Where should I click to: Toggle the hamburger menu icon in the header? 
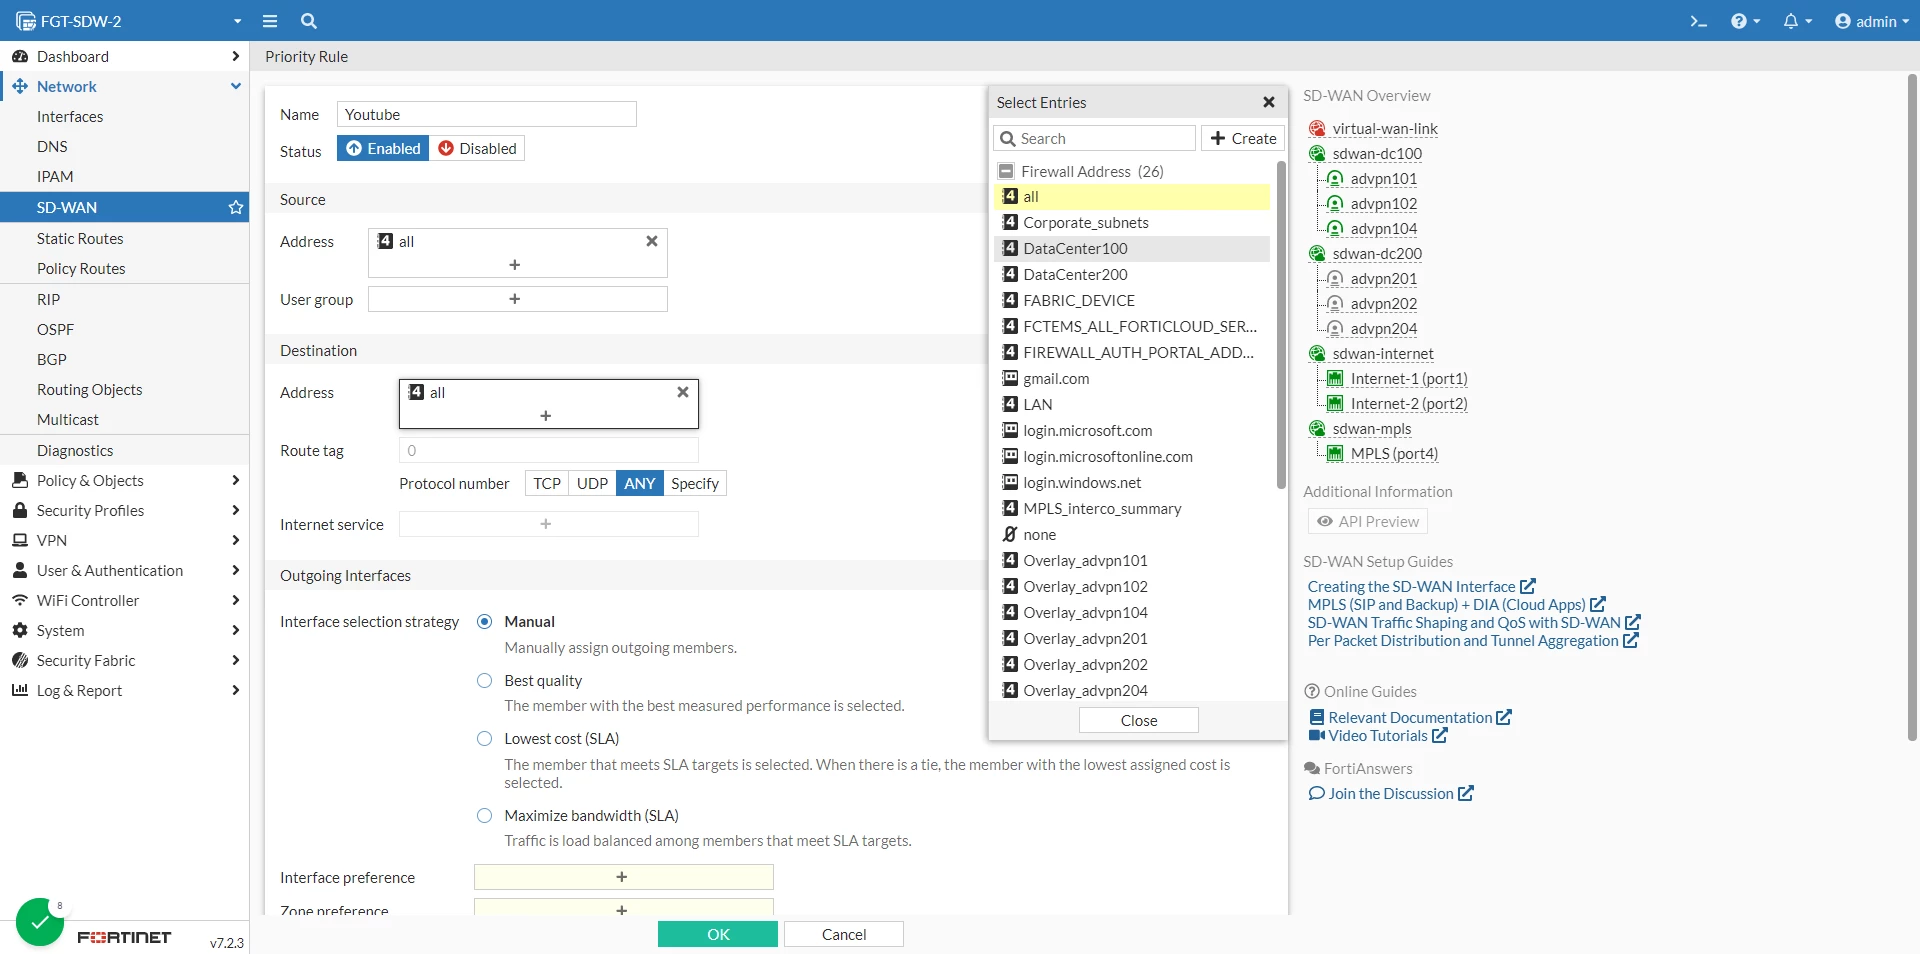[x=270, y=21]
